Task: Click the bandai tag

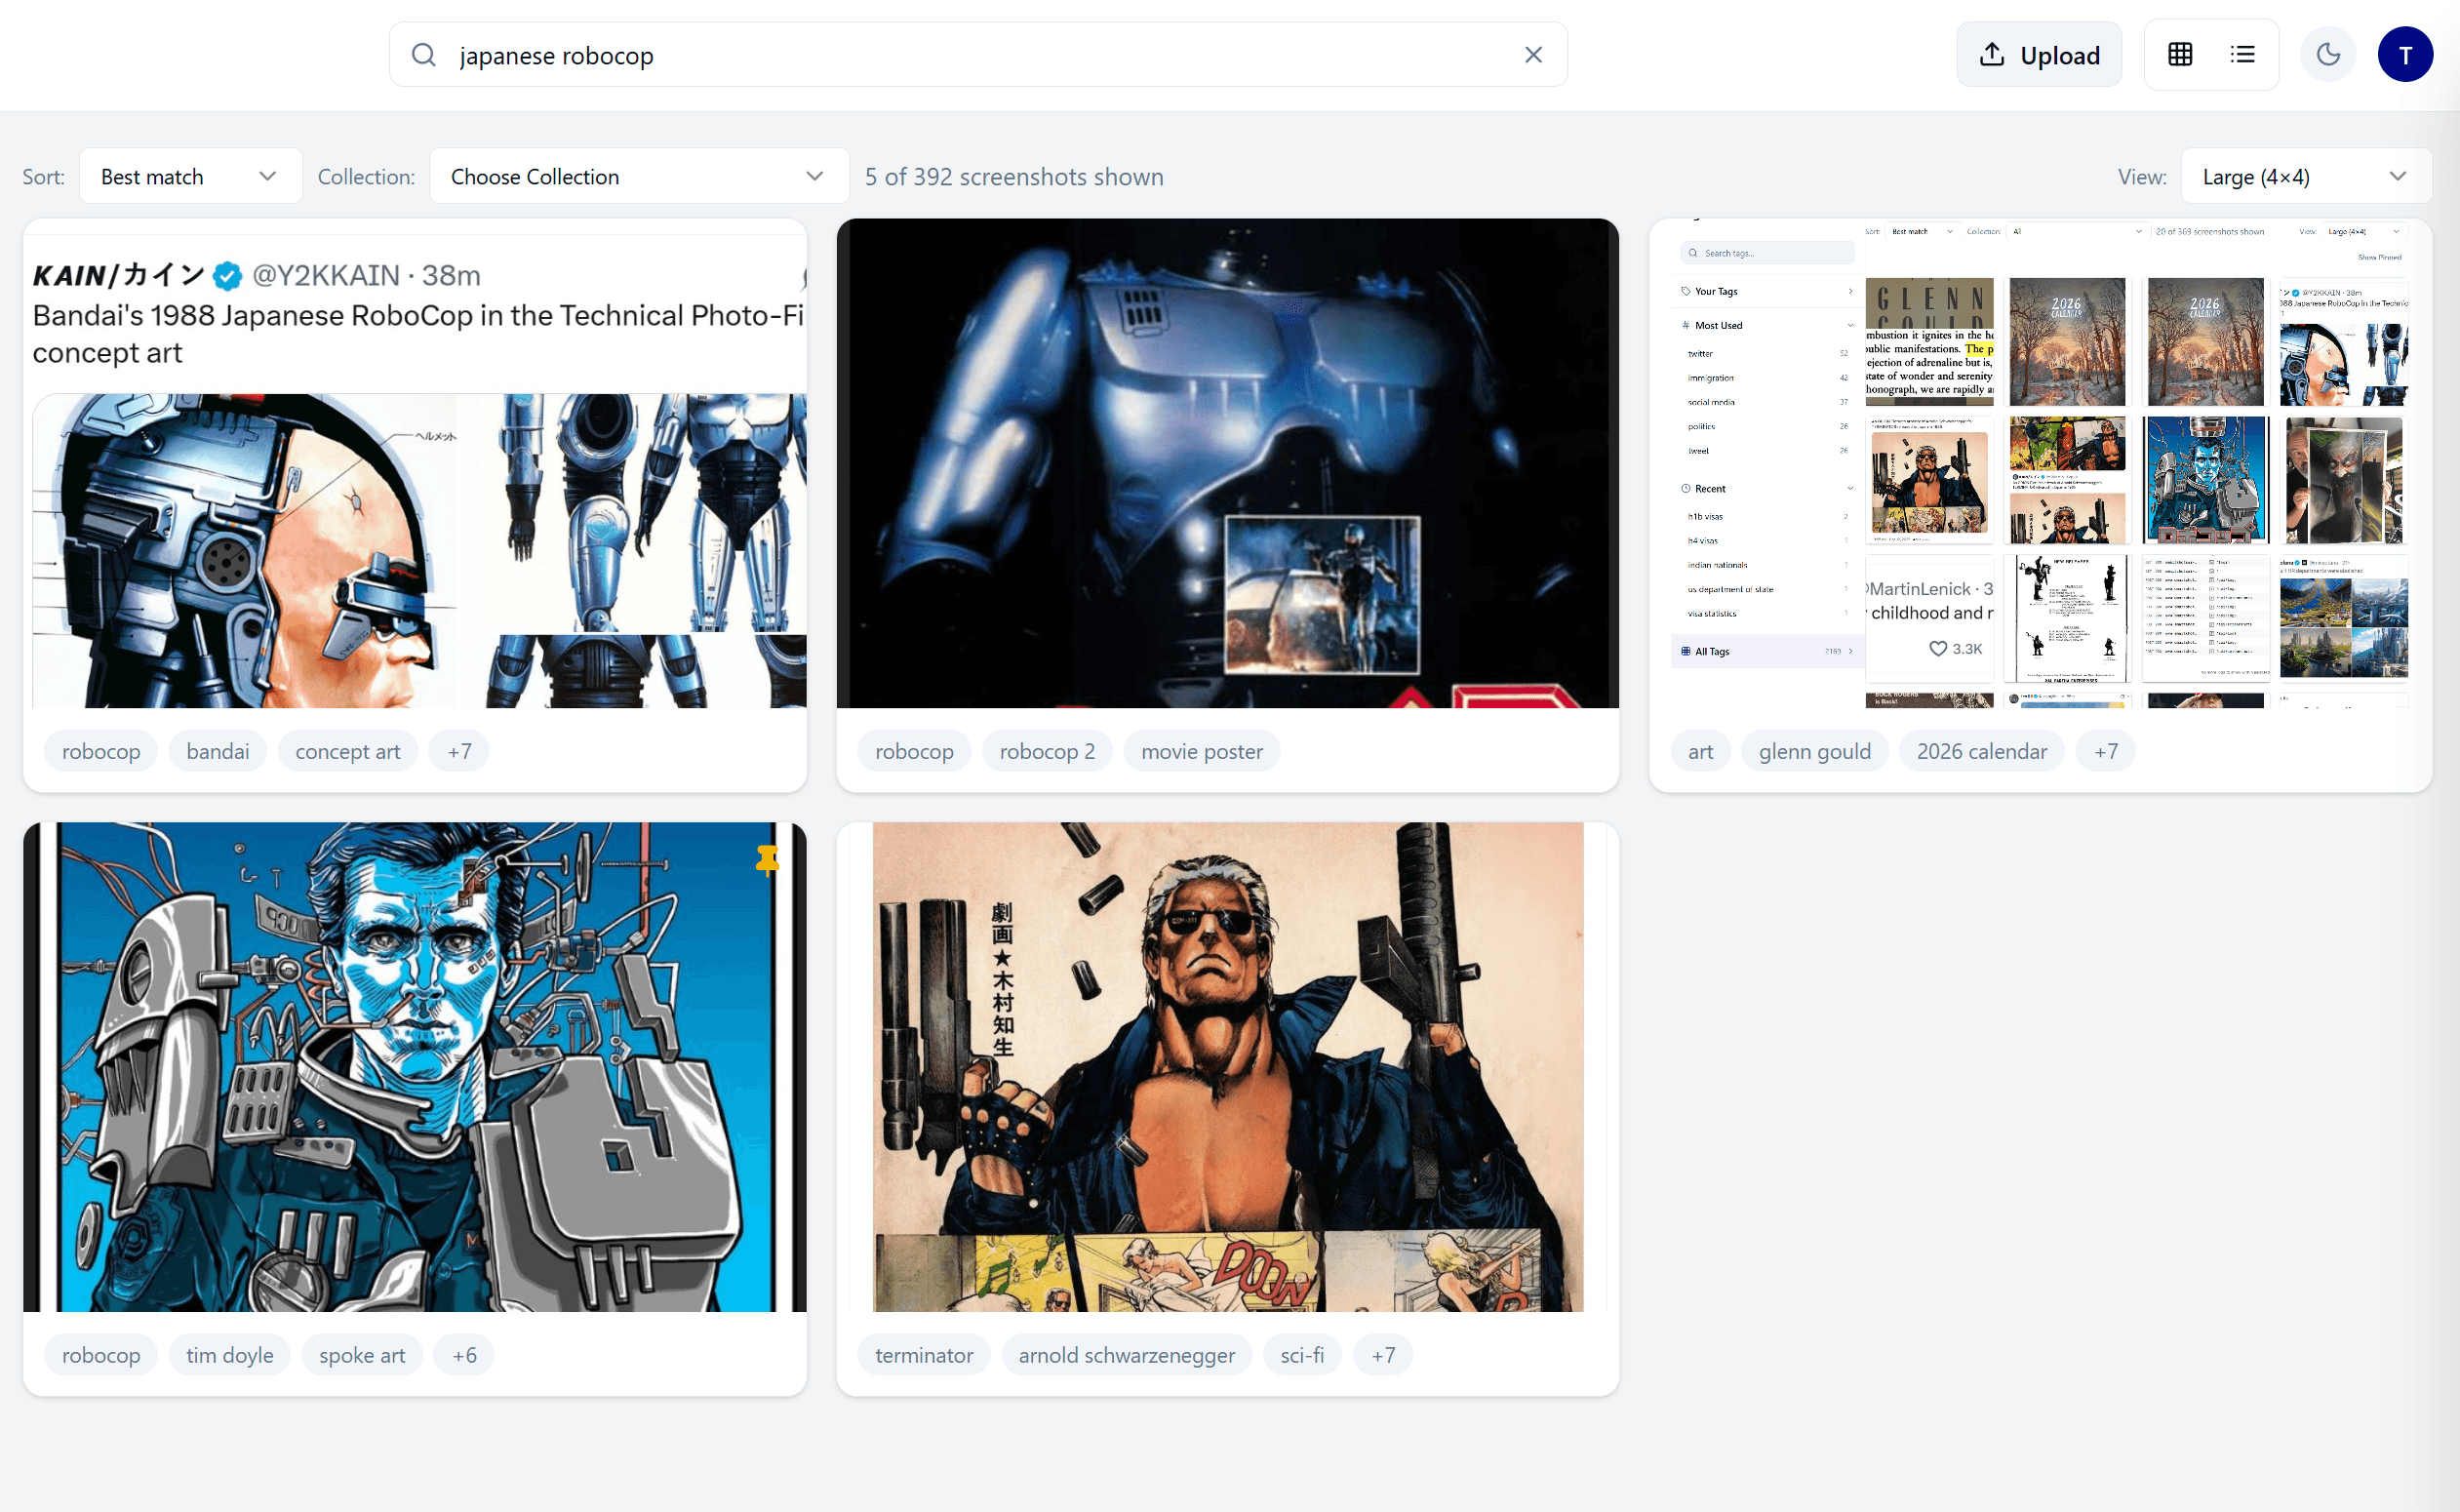Action: pos(217,751)
